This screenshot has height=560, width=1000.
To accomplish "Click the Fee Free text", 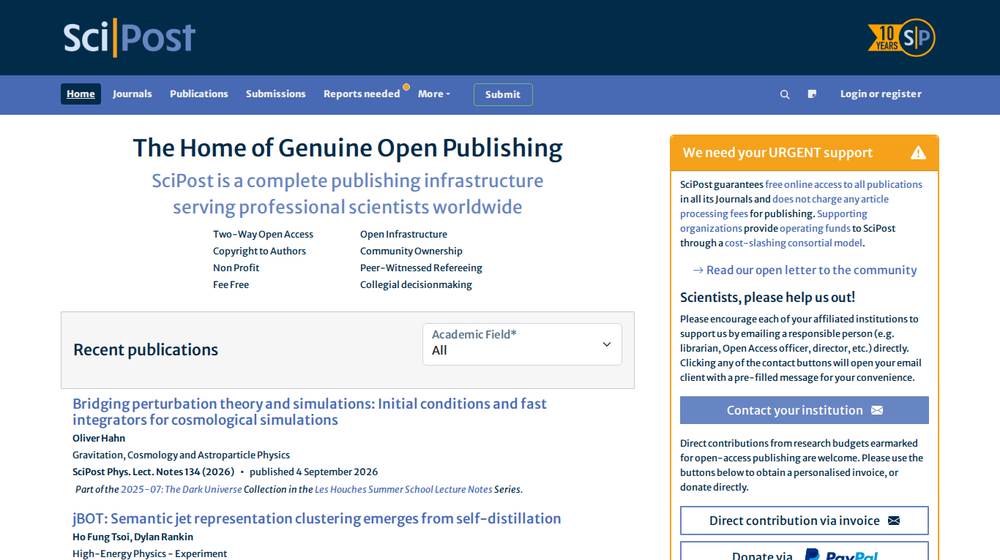I will (x=231, y=284).
